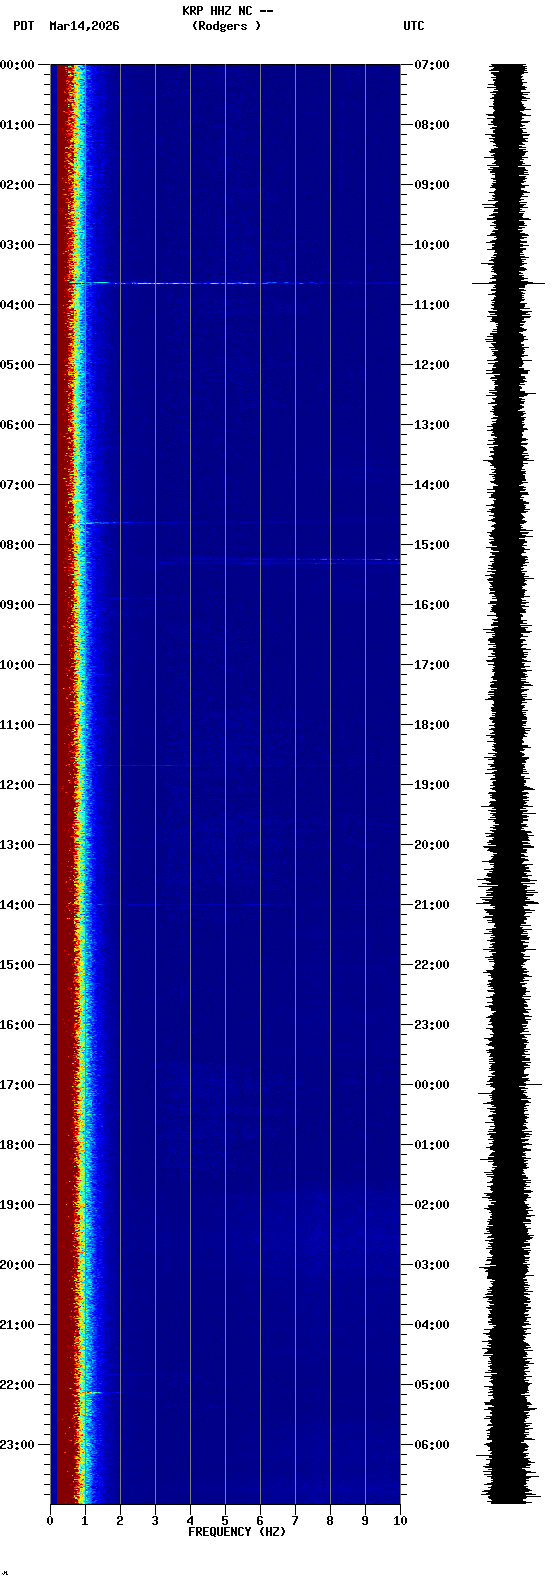
Task: Click the PDT timezone label
Action: click(x=24, y=26)
